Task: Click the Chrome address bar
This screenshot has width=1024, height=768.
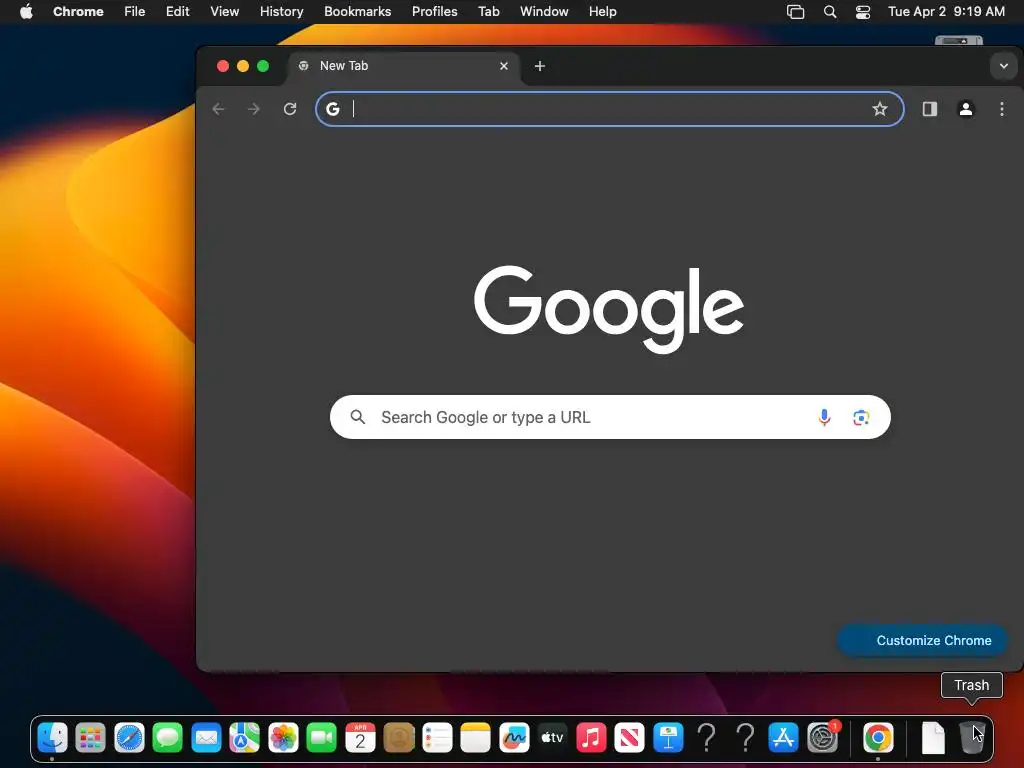Action: pyautogui.click(x=609, y=109)
